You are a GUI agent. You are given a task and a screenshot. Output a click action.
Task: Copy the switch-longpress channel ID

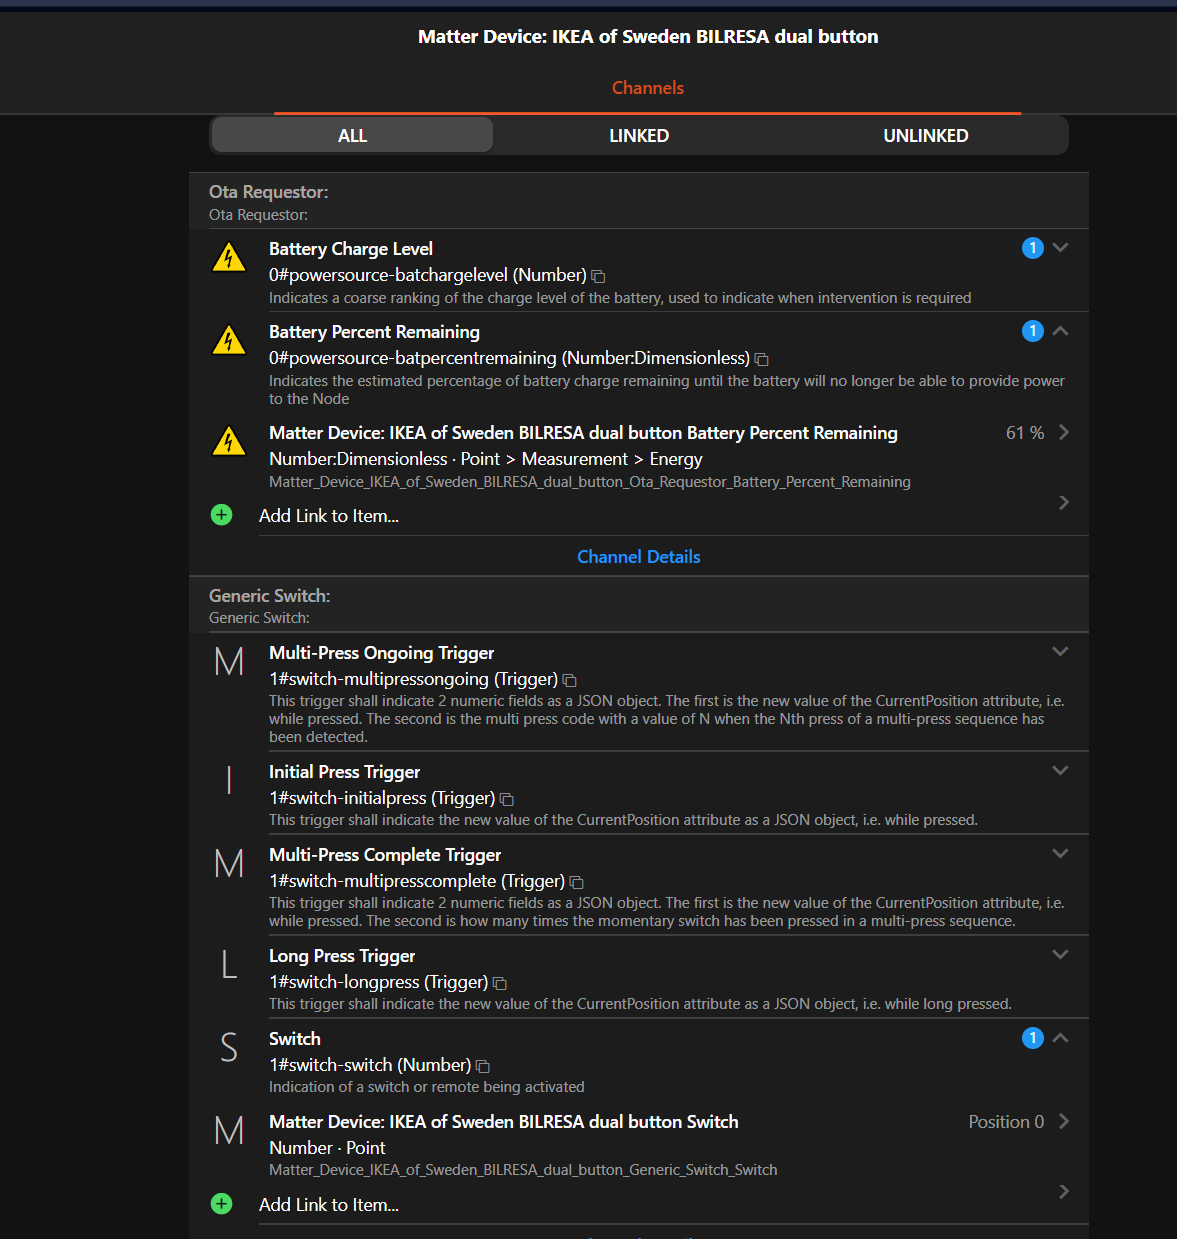[x=499, y=983]
